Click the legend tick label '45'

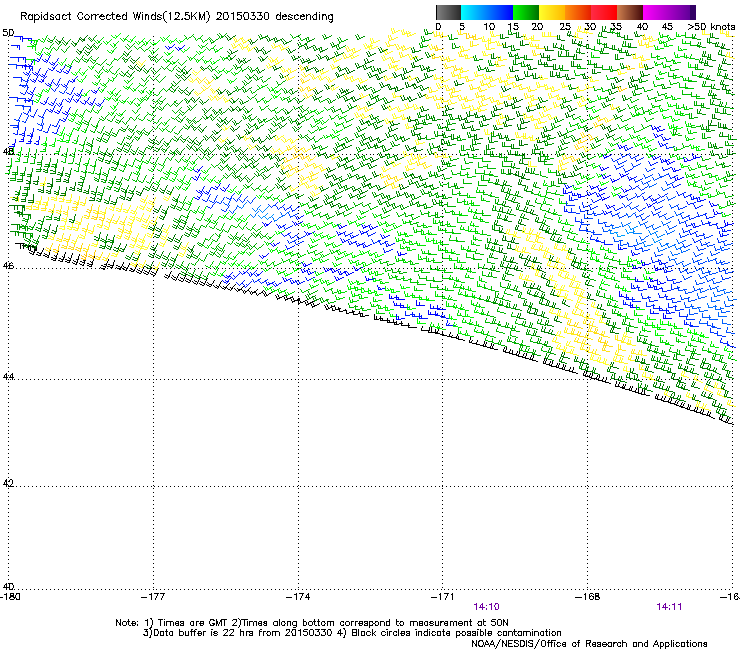pos(667,27)
